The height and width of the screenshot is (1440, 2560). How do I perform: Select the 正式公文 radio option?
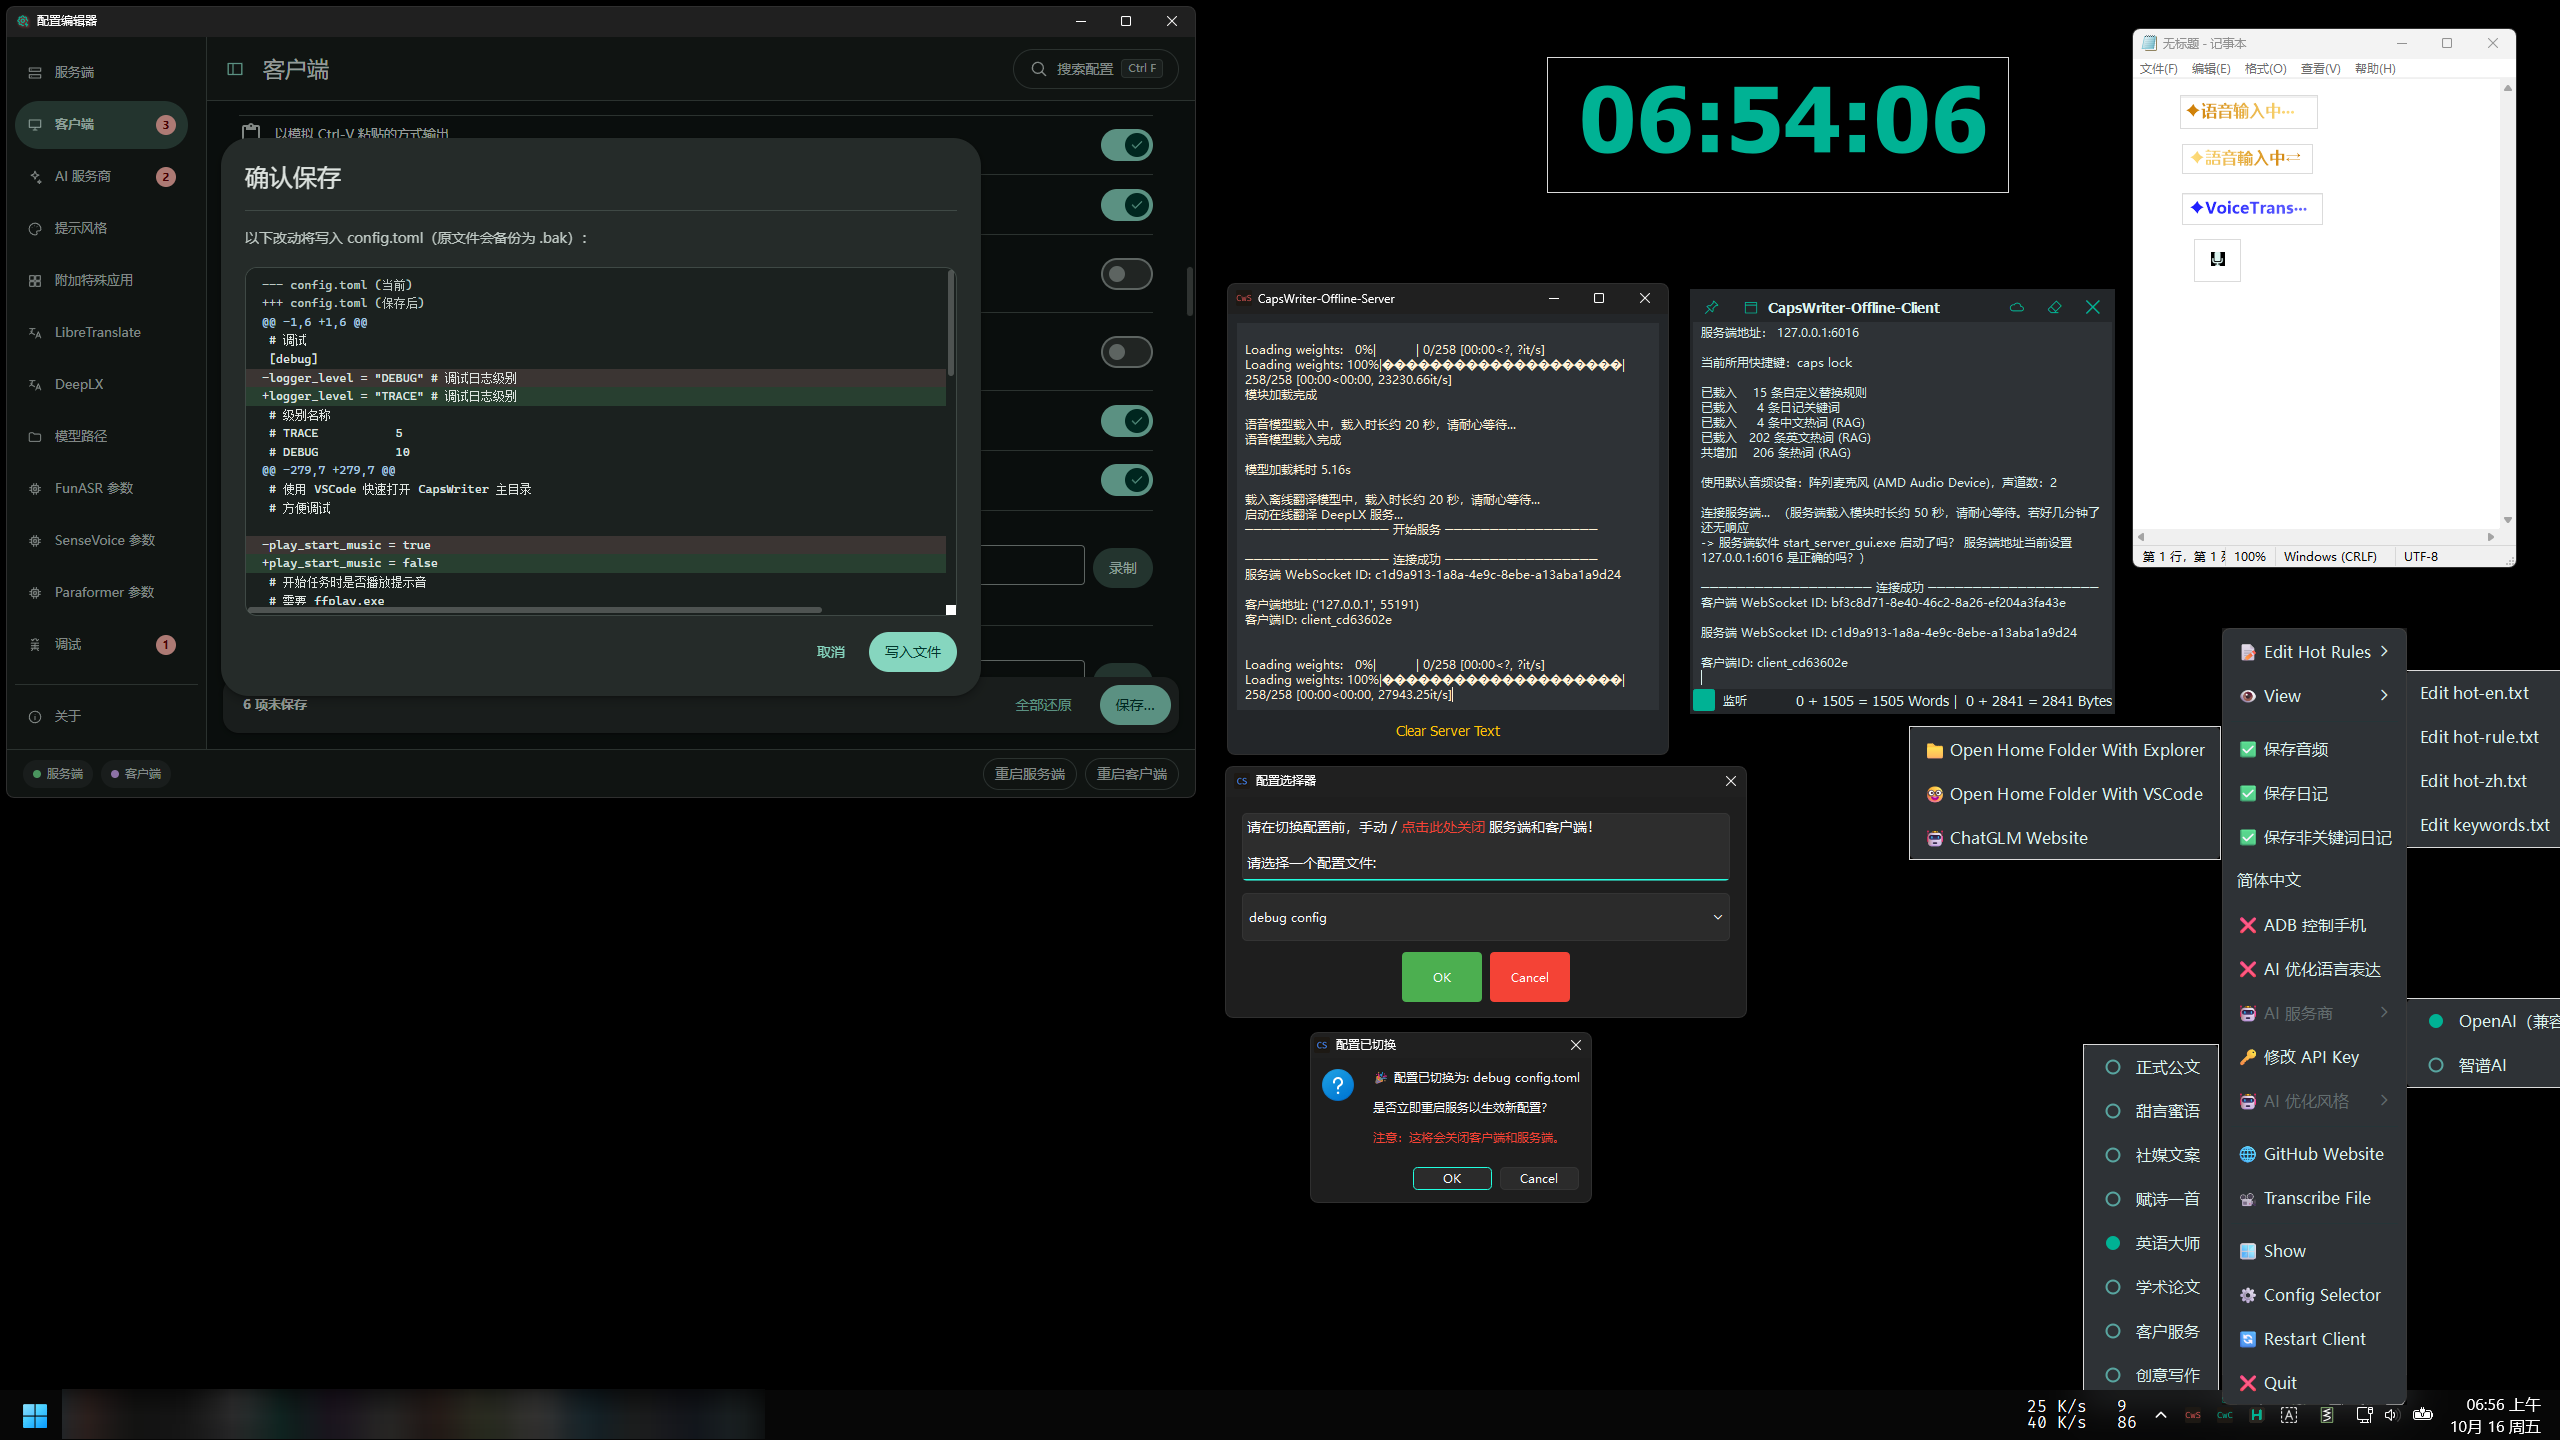(x=2112, y=1067)
